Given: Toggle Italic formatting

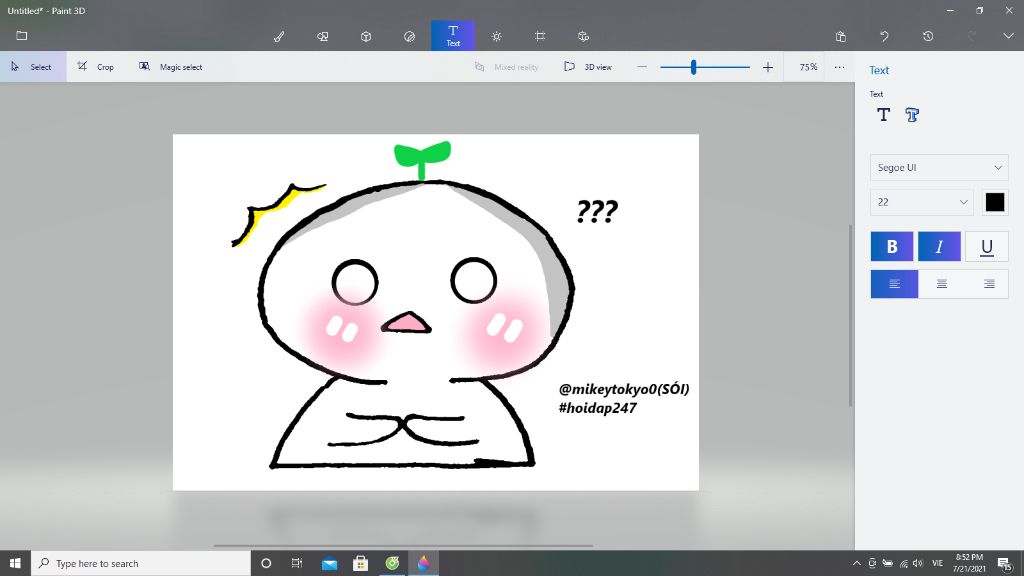Looking at the screenshot, I should (x=939, y=247).
